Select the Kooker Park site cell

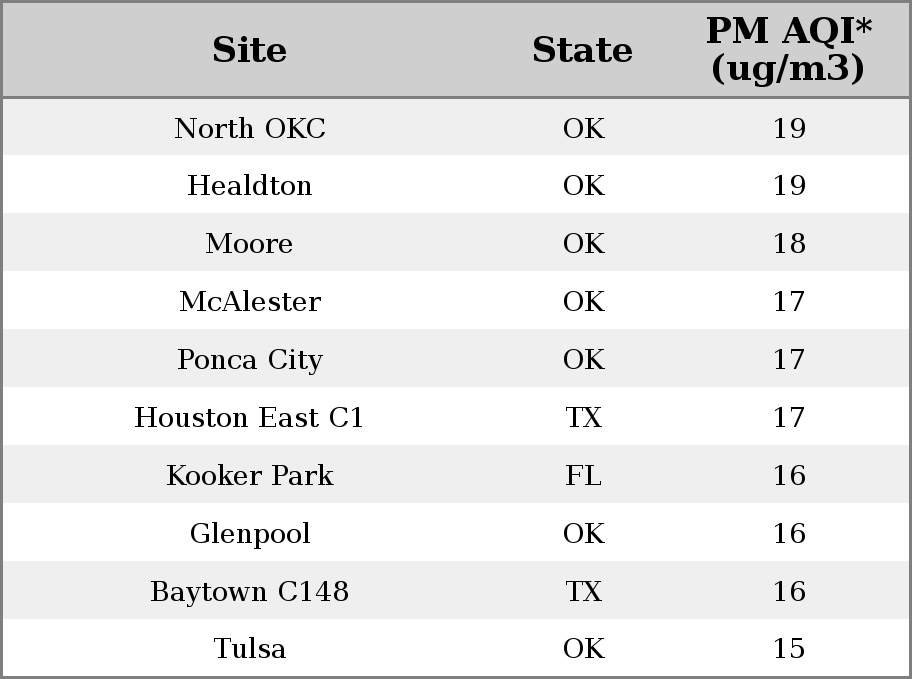click(x=250, y=475)
